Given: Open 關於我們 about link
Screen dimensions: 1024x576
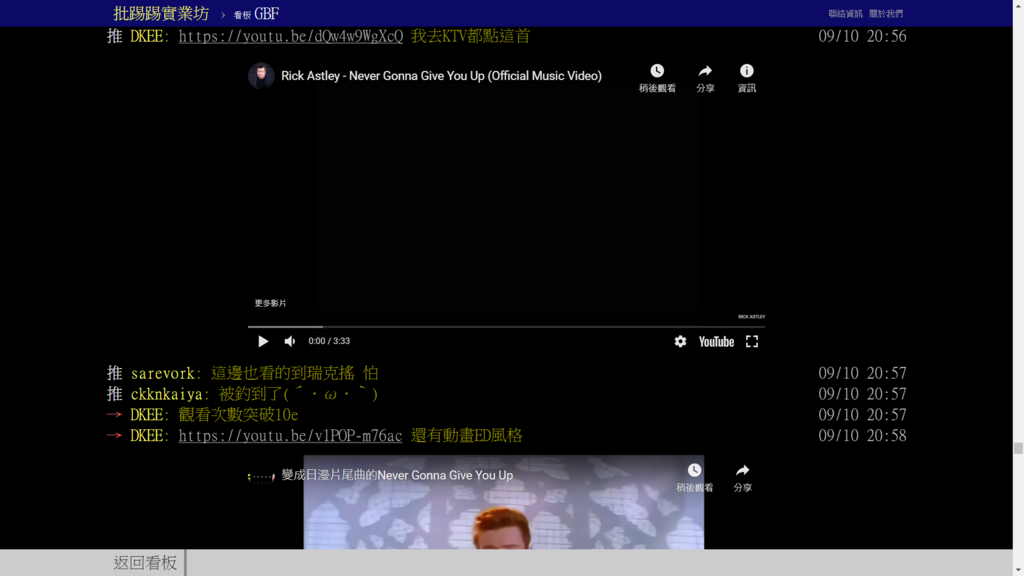Looking at the screenshot, I should point(886,13).
